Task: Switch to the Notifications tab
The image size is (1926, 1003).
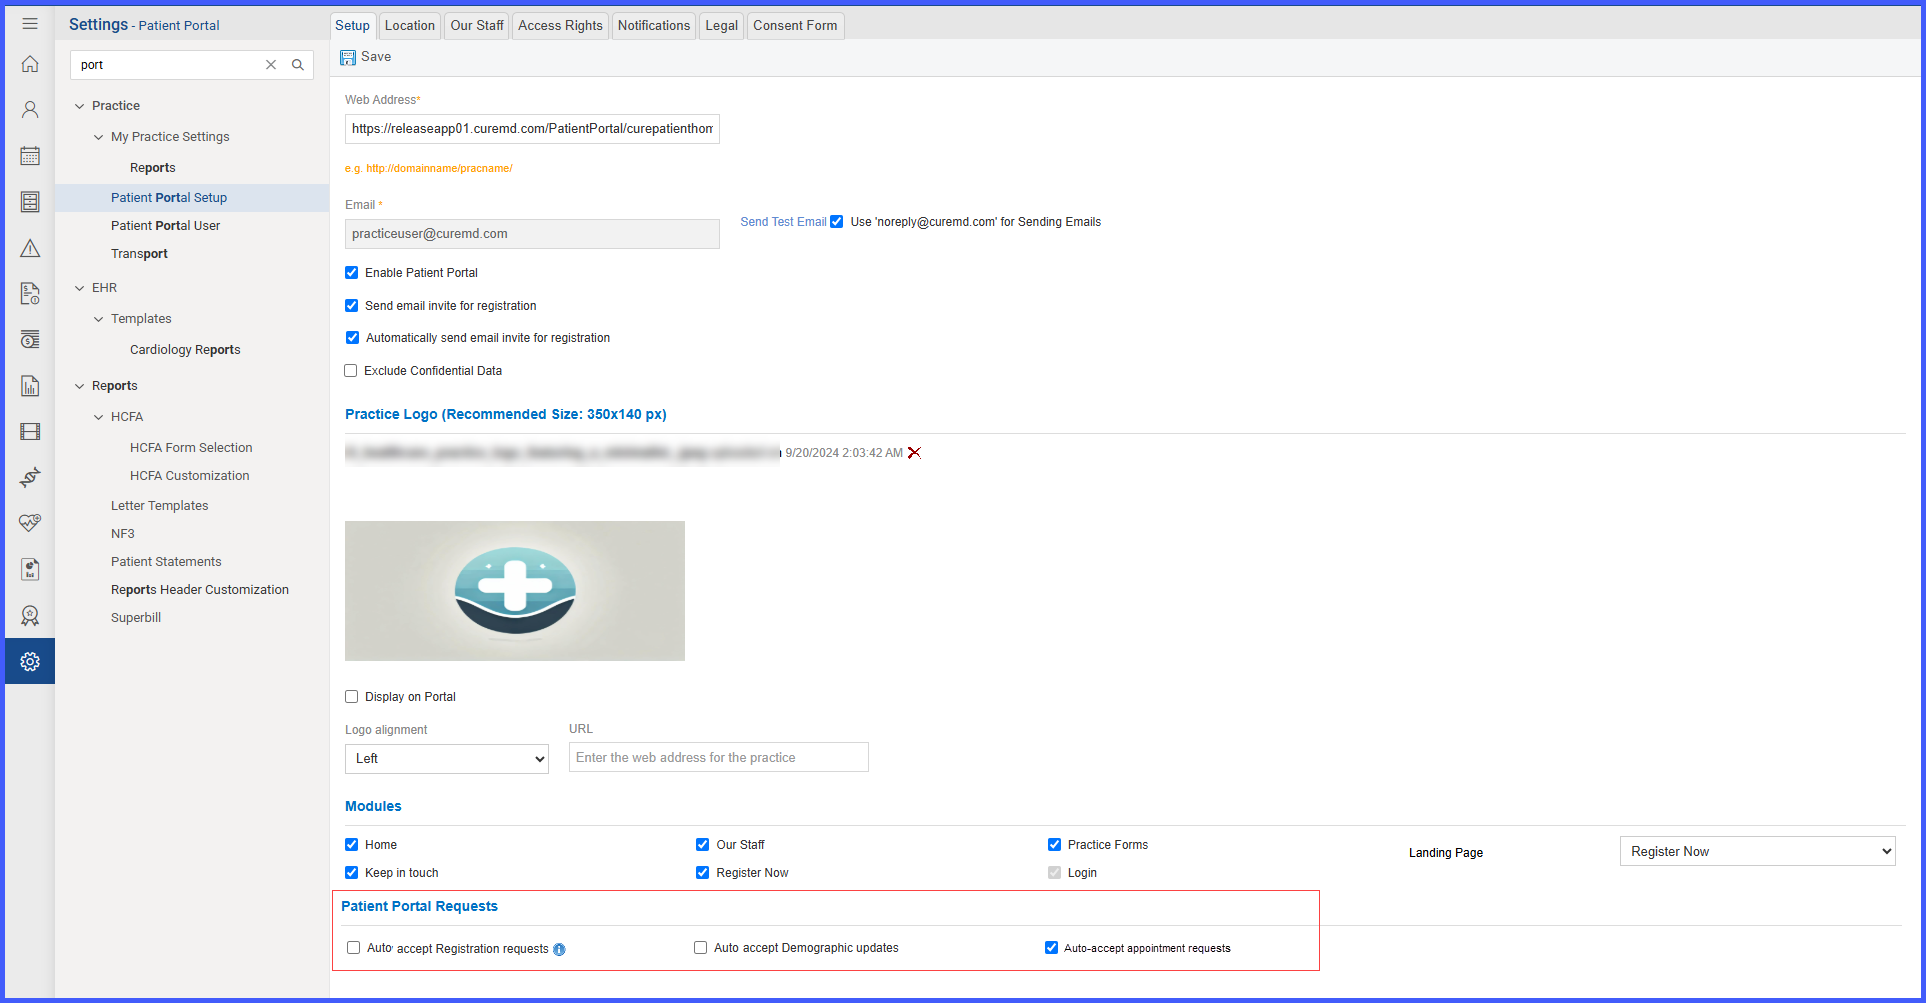Action: pyautogui.click(x=654, y=26)
